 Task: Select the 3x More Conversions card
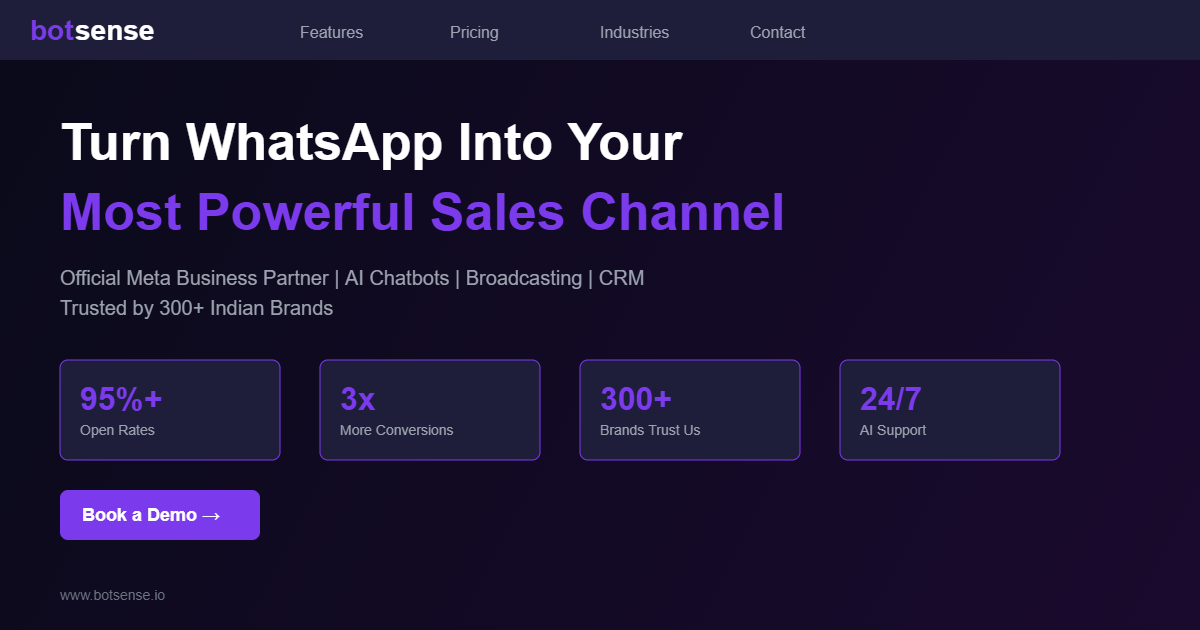[x=430, y=410]
